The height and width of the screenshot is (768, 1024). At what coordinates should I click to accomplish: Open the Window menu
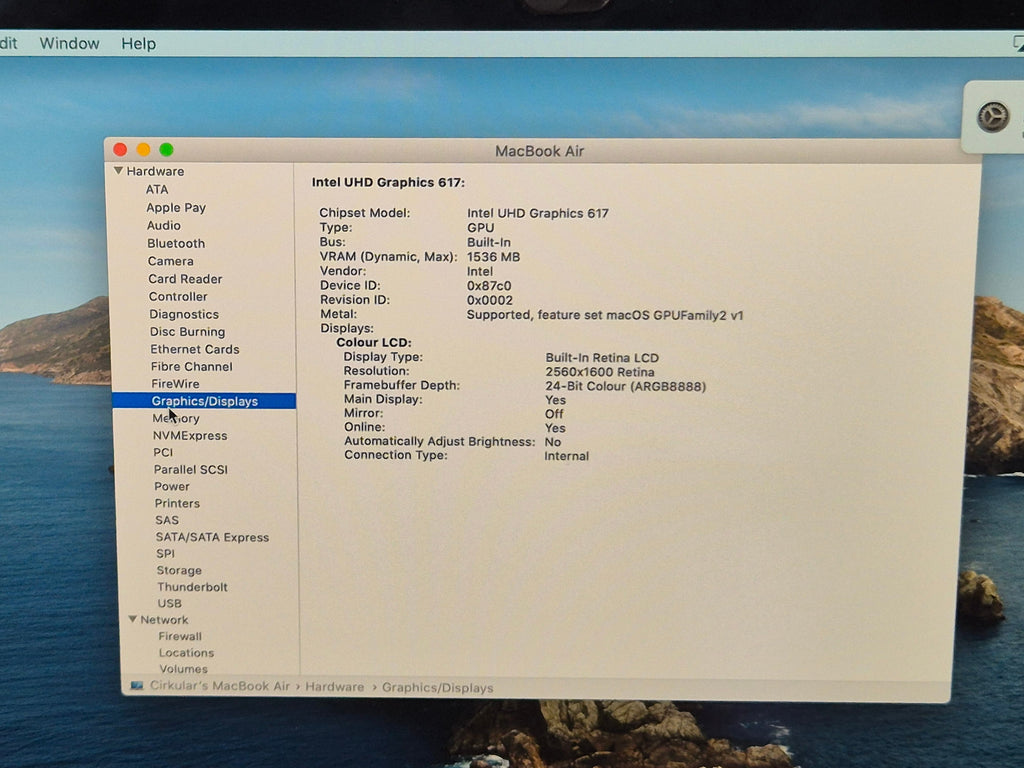(69, 44)
